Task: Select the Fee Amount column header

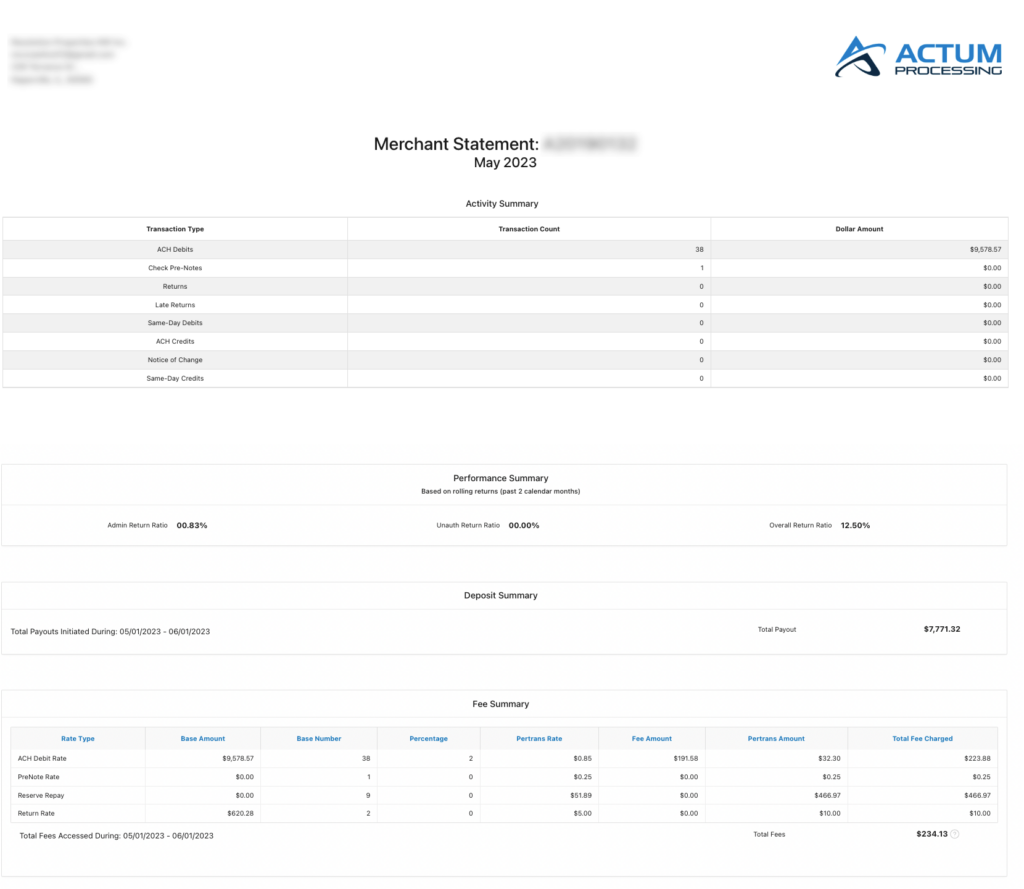Action: [652, 738]
